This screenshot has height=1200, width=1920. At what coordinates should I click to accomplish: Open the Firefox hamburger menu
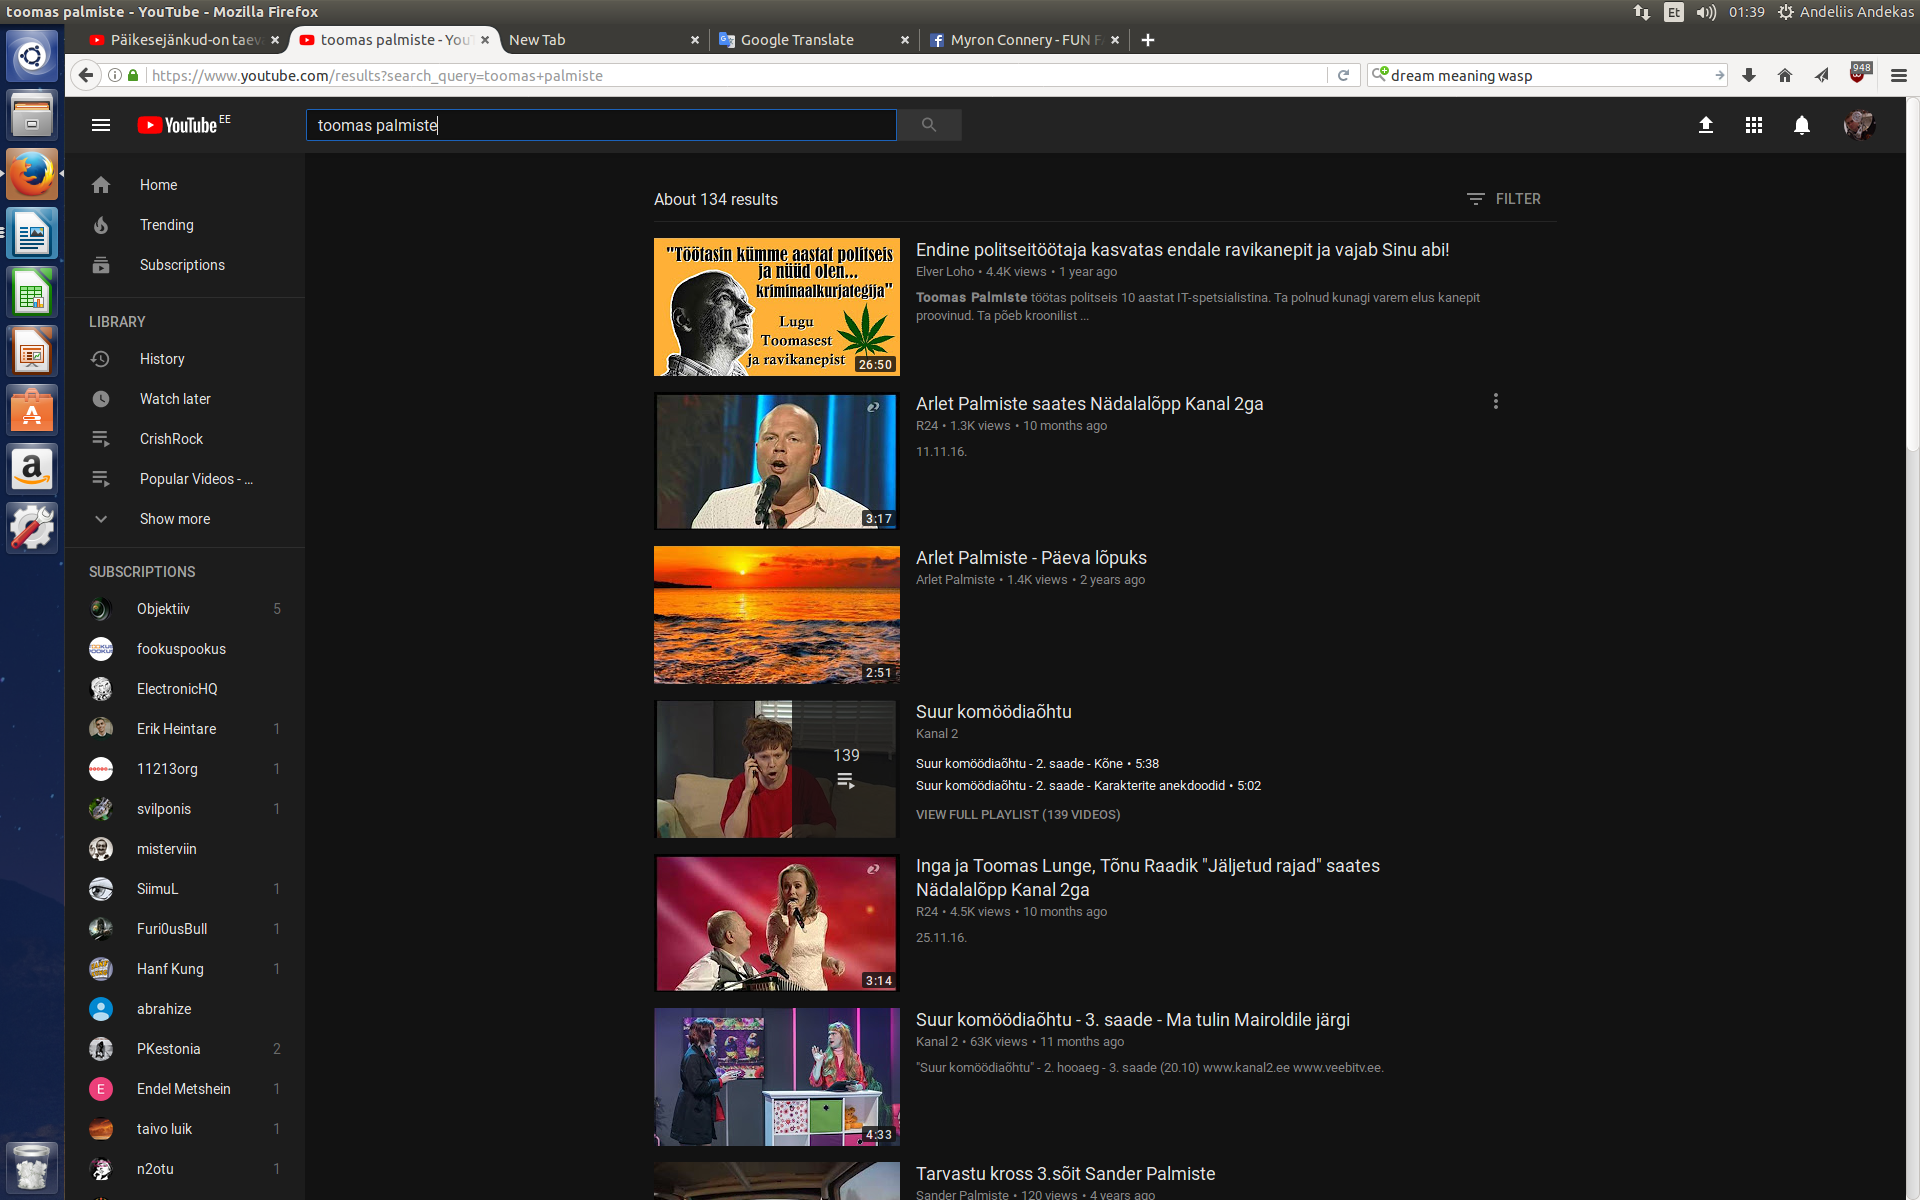click(1899, 75)
